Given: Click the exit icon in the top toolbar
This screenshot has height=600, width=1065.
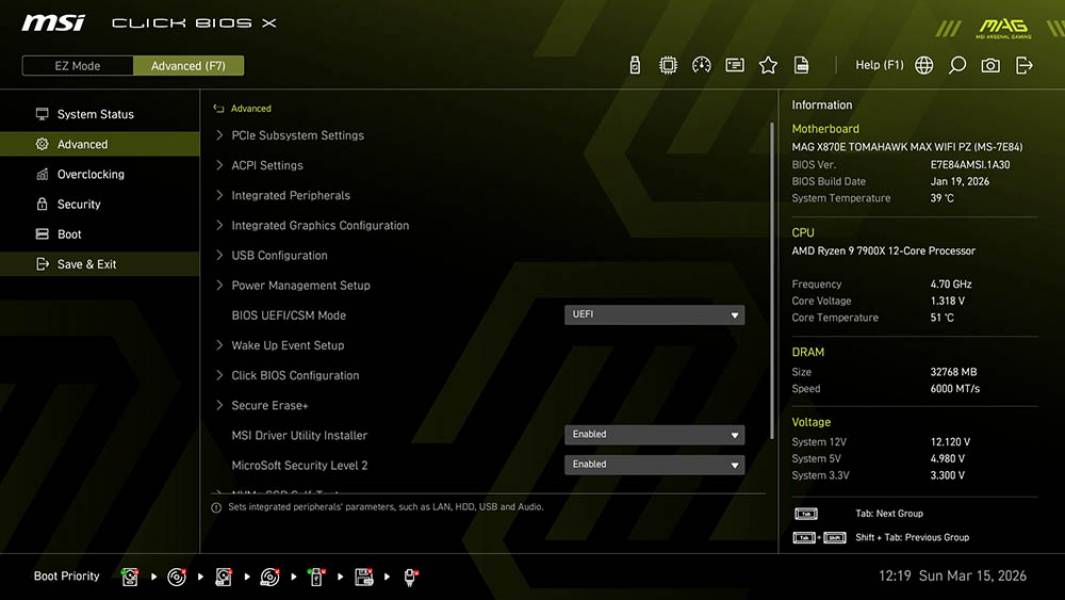Looking at the screenshot, I should (x=1022, y=64).
